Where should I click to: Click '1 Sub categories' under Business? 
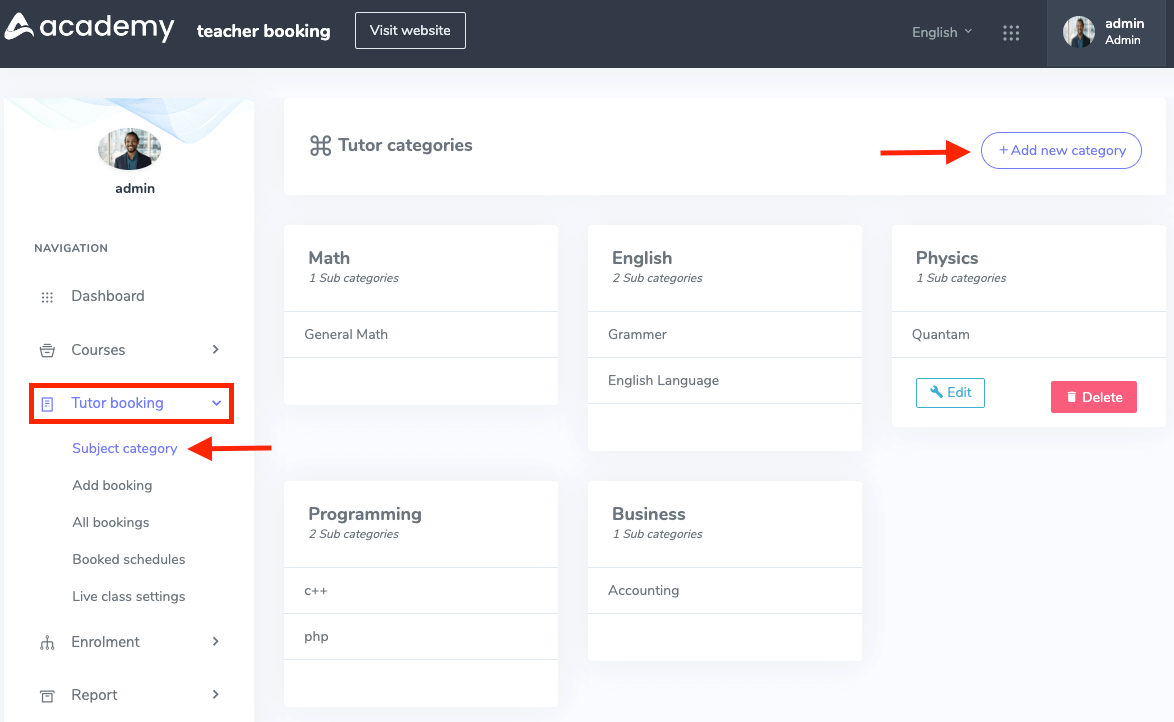(x=657, y=534)
